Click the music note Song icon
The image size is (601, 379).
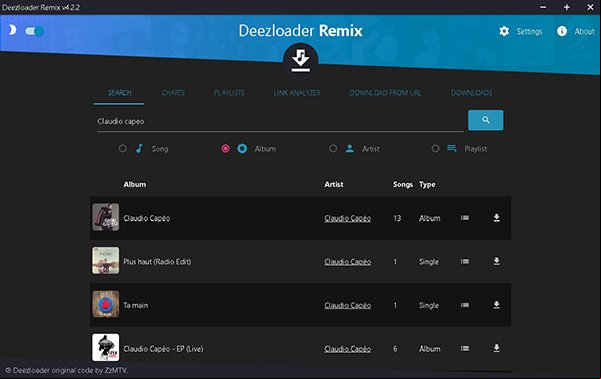[140, 148]
